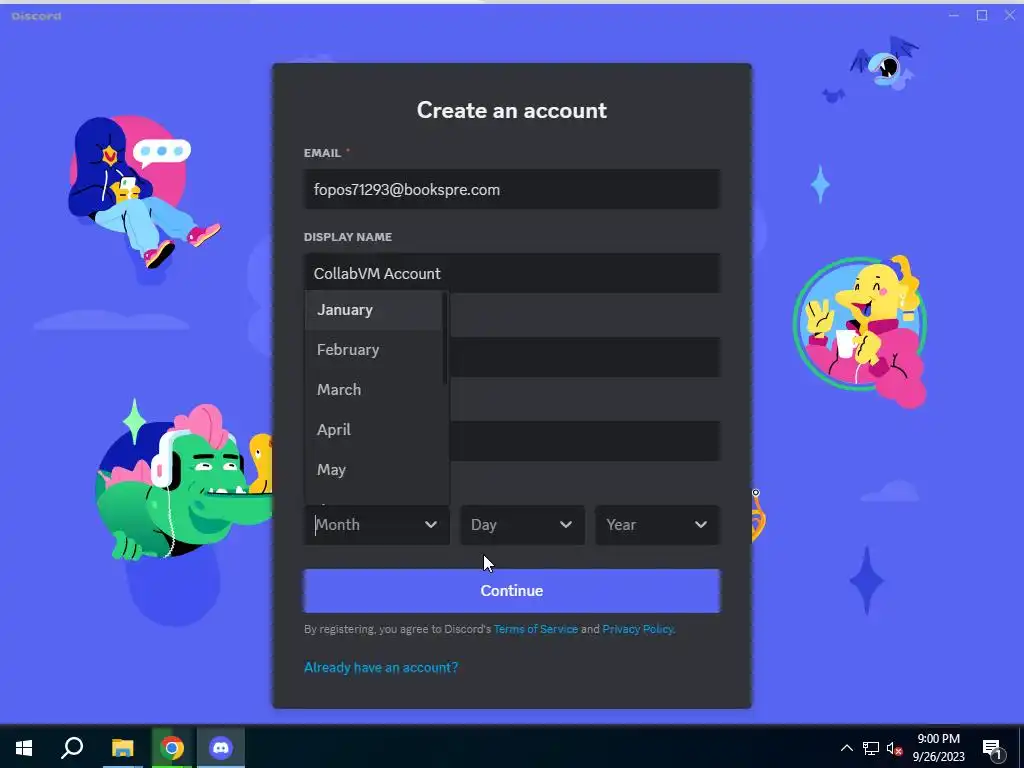The width and height of the screenshot is (1024, 768).
Task: Click the Month dropdown chevron arrow
Action: 431,524
